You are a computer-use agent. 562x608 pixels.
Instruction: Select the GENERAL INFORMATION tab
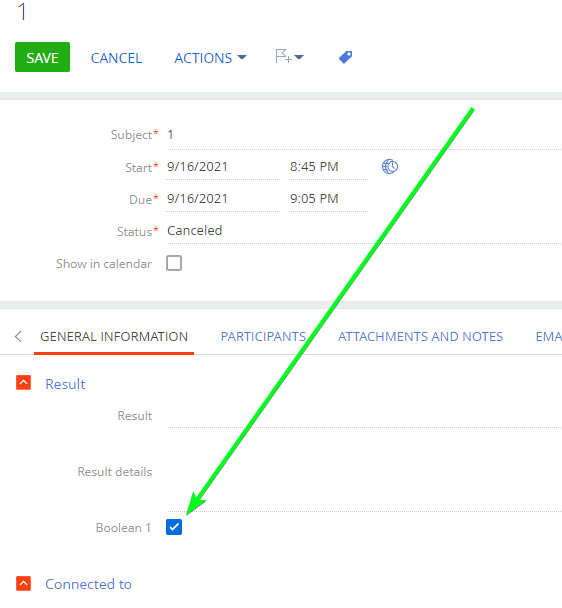[114, 336]
